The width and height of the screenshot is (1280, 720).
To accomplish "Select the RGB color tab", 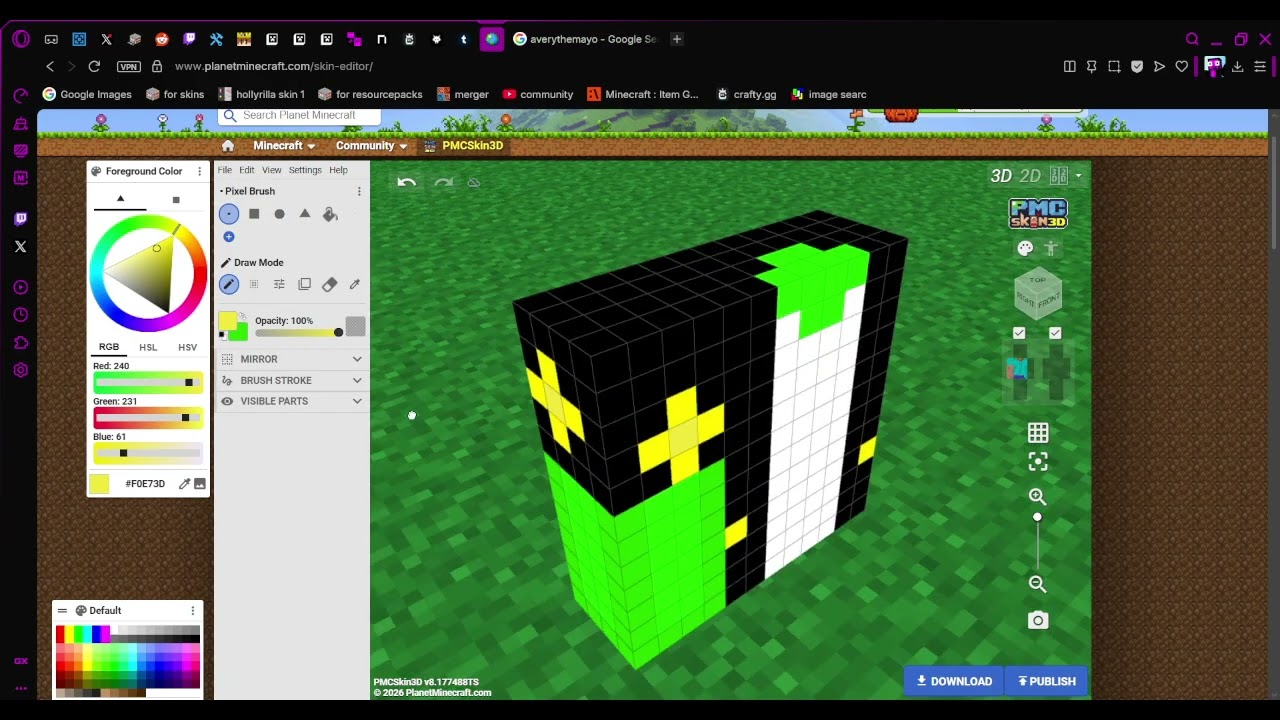I will coord(109,347).
